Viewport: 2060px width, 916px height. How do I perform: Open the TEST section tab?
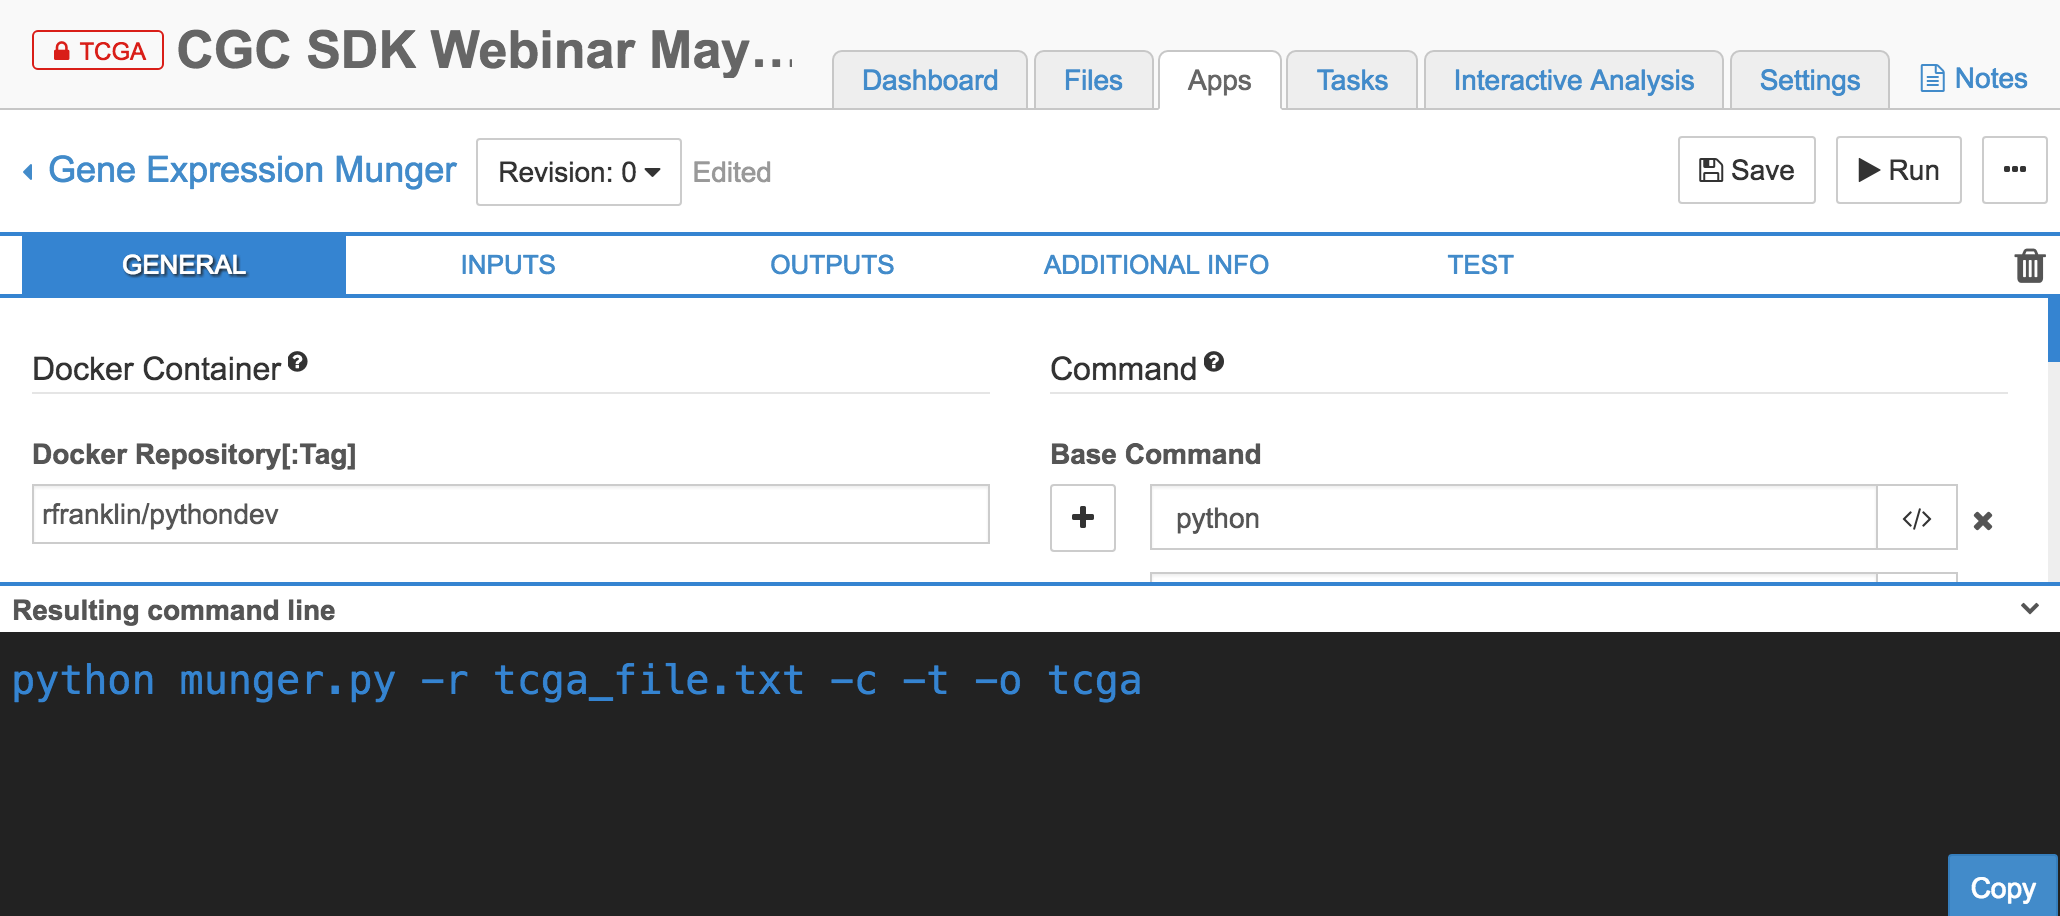pos(1480,265)
